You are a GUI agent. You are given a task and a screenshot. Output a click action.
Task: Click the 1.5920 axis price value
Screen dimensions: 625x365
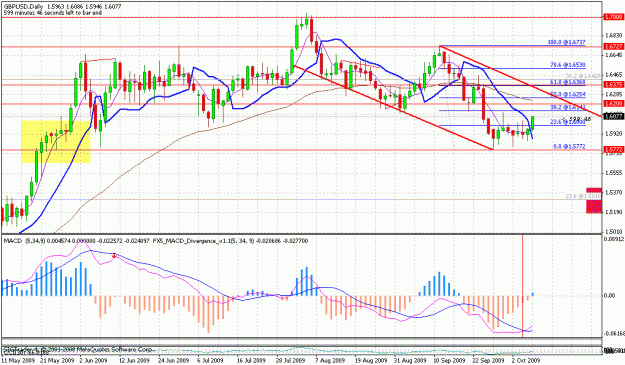pyautogui.click(x=613, y=133)
